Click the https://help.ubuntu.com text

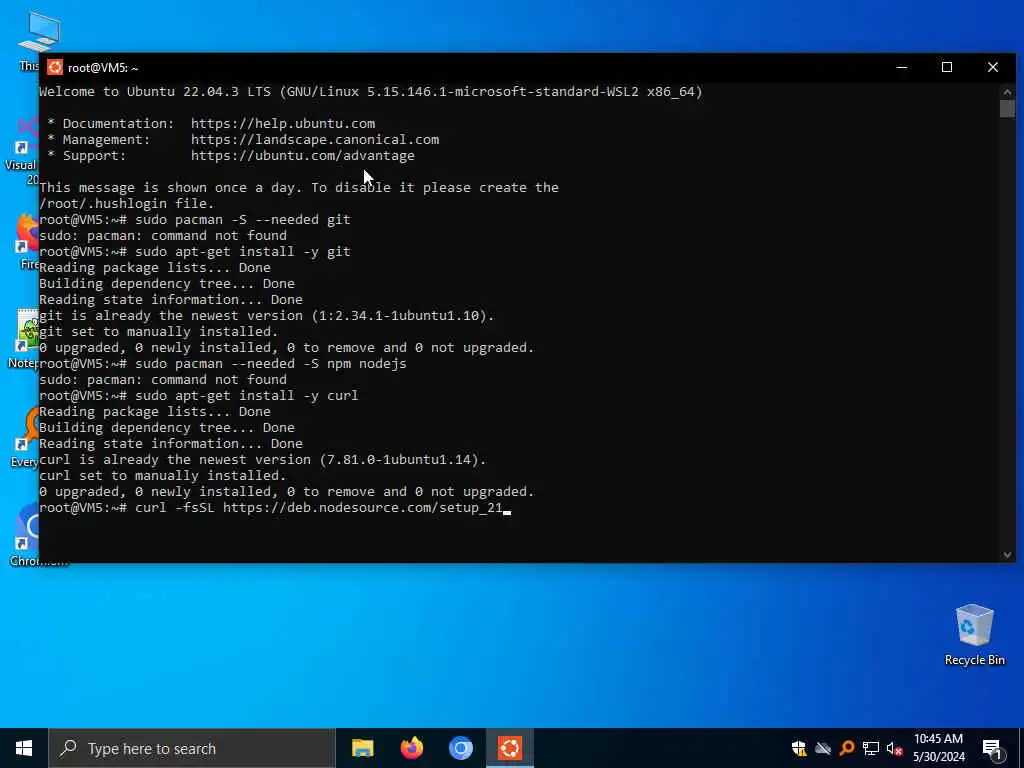click(283, 123)
